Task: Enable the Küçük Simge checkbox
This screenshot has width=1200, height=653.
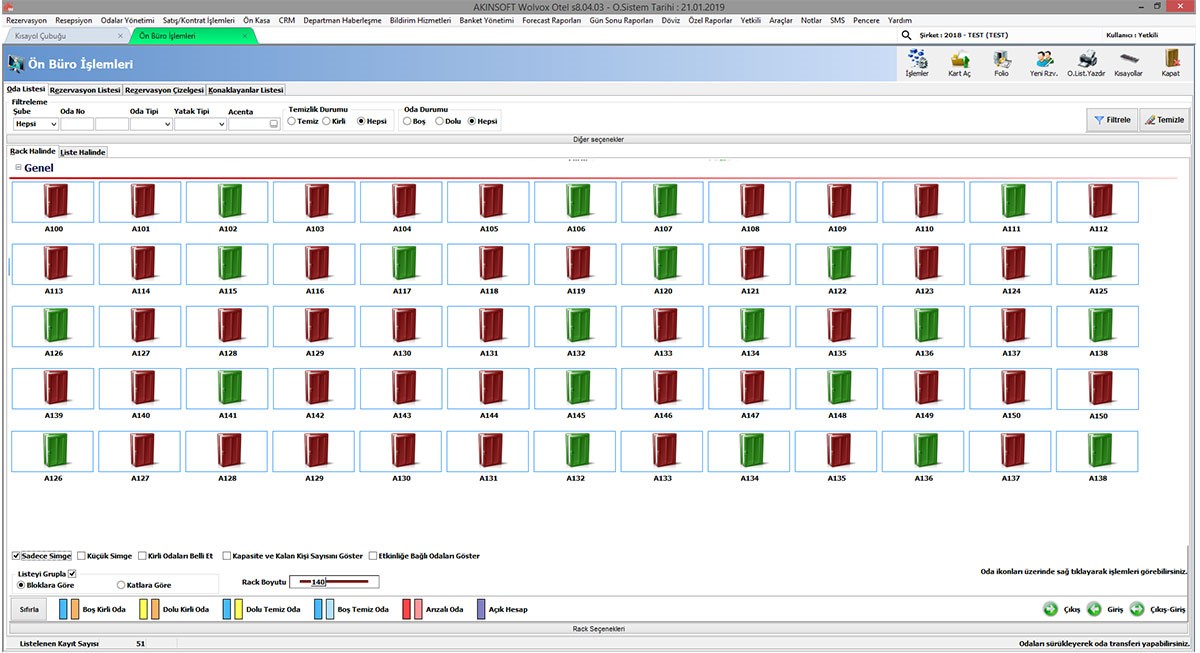Action: tap(82, 555)
